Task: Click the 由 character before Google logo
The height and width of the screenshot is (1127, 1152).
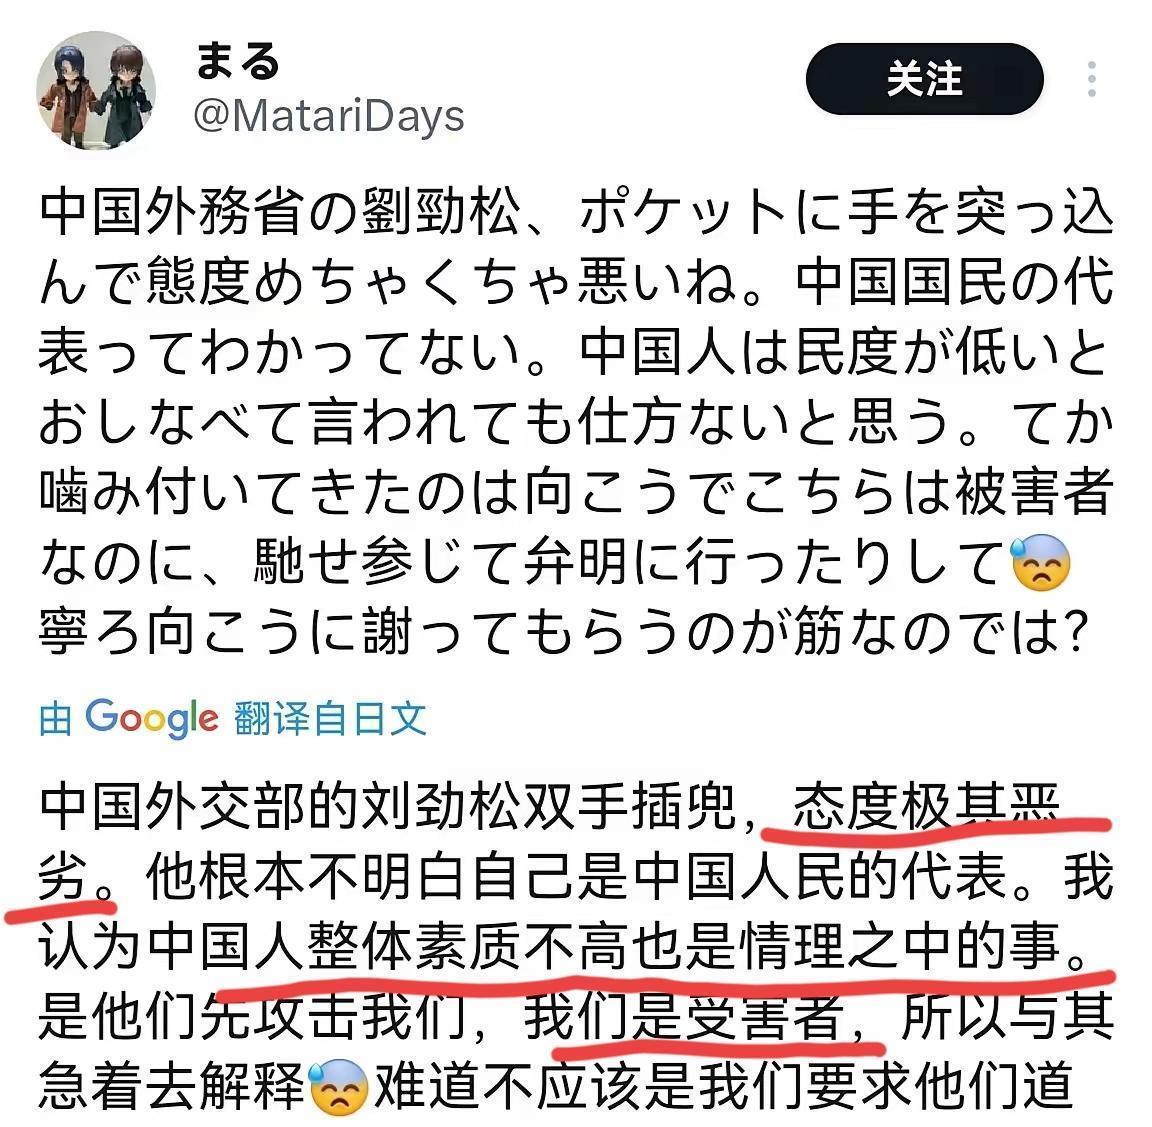Action: [x=56, y=719]
